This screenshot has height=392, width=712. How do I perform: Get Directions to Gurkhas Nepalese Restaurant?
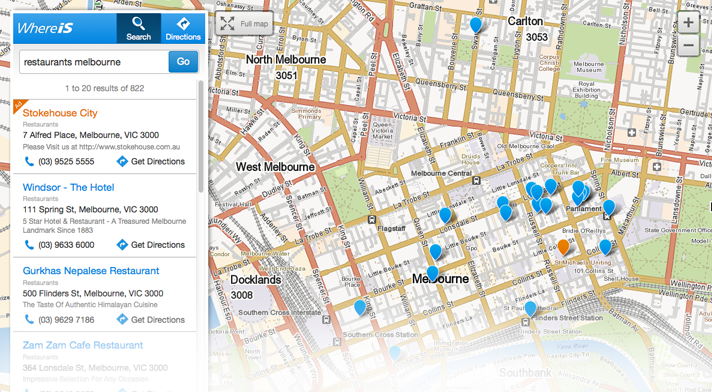[151, 320]
